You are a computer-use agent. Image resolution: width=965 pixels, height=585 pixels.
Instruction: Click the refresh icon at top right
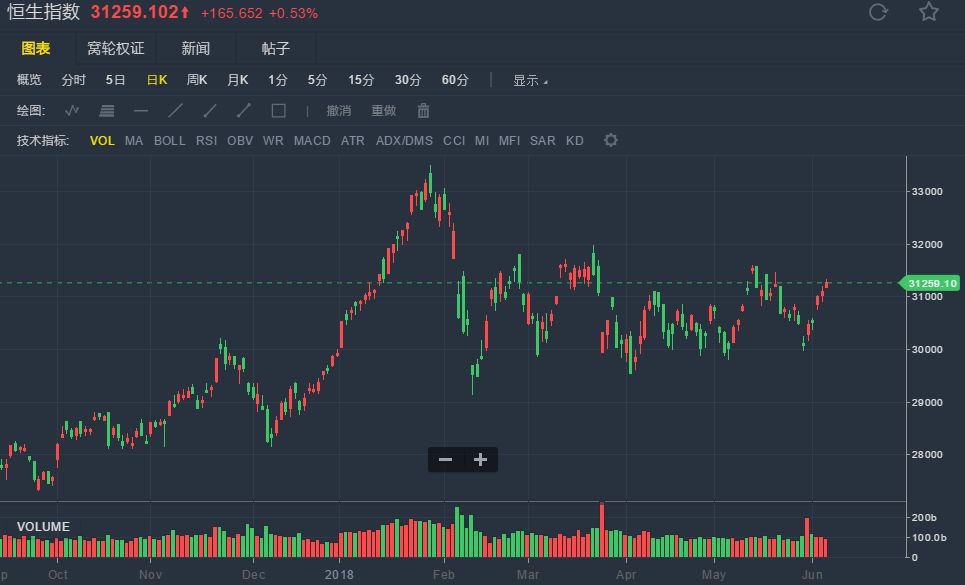tap(878, 12)
